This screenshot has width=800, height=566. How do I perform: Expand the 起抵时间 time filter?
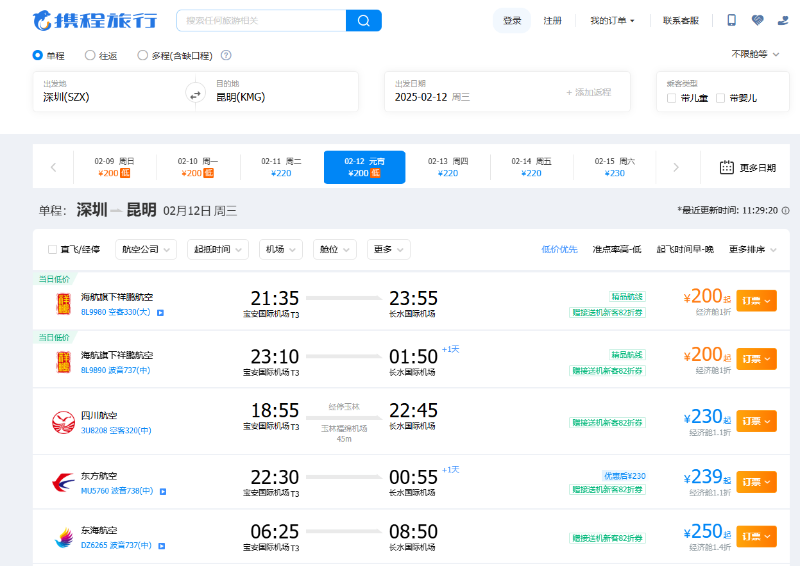pos(217,249)
